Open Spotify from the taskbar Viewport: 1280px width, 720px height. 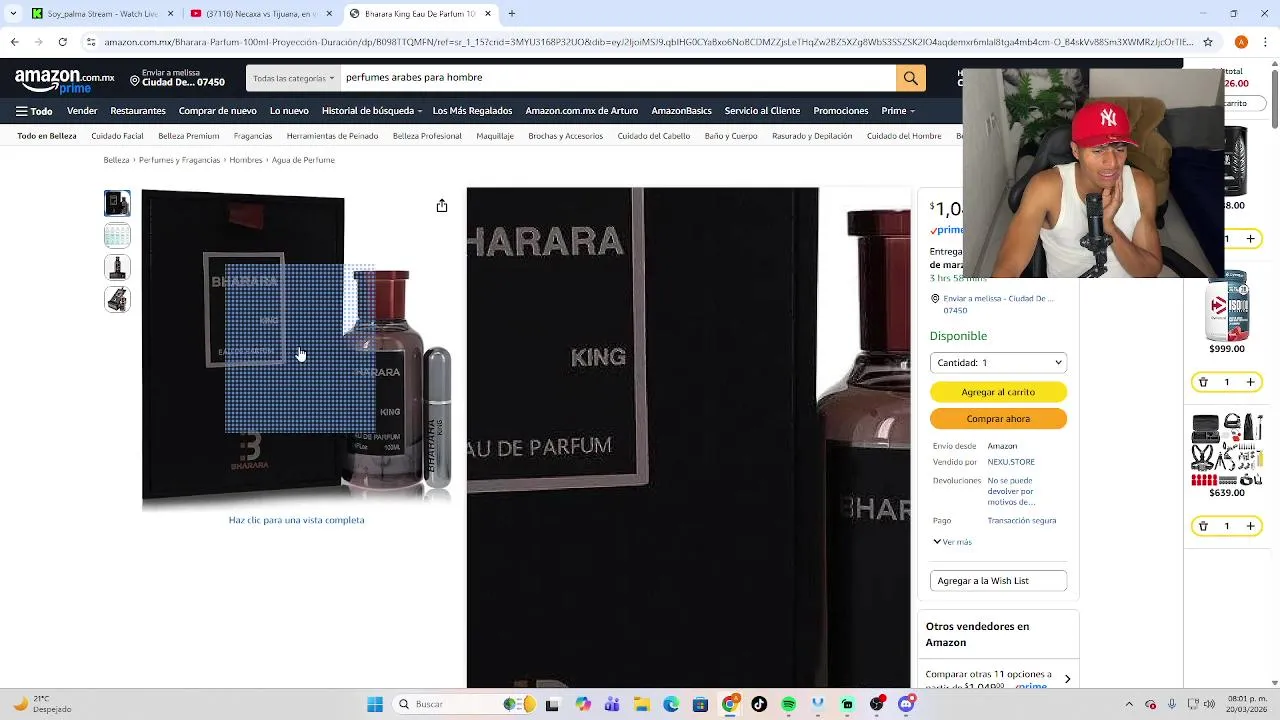click(x=789, y=704)
